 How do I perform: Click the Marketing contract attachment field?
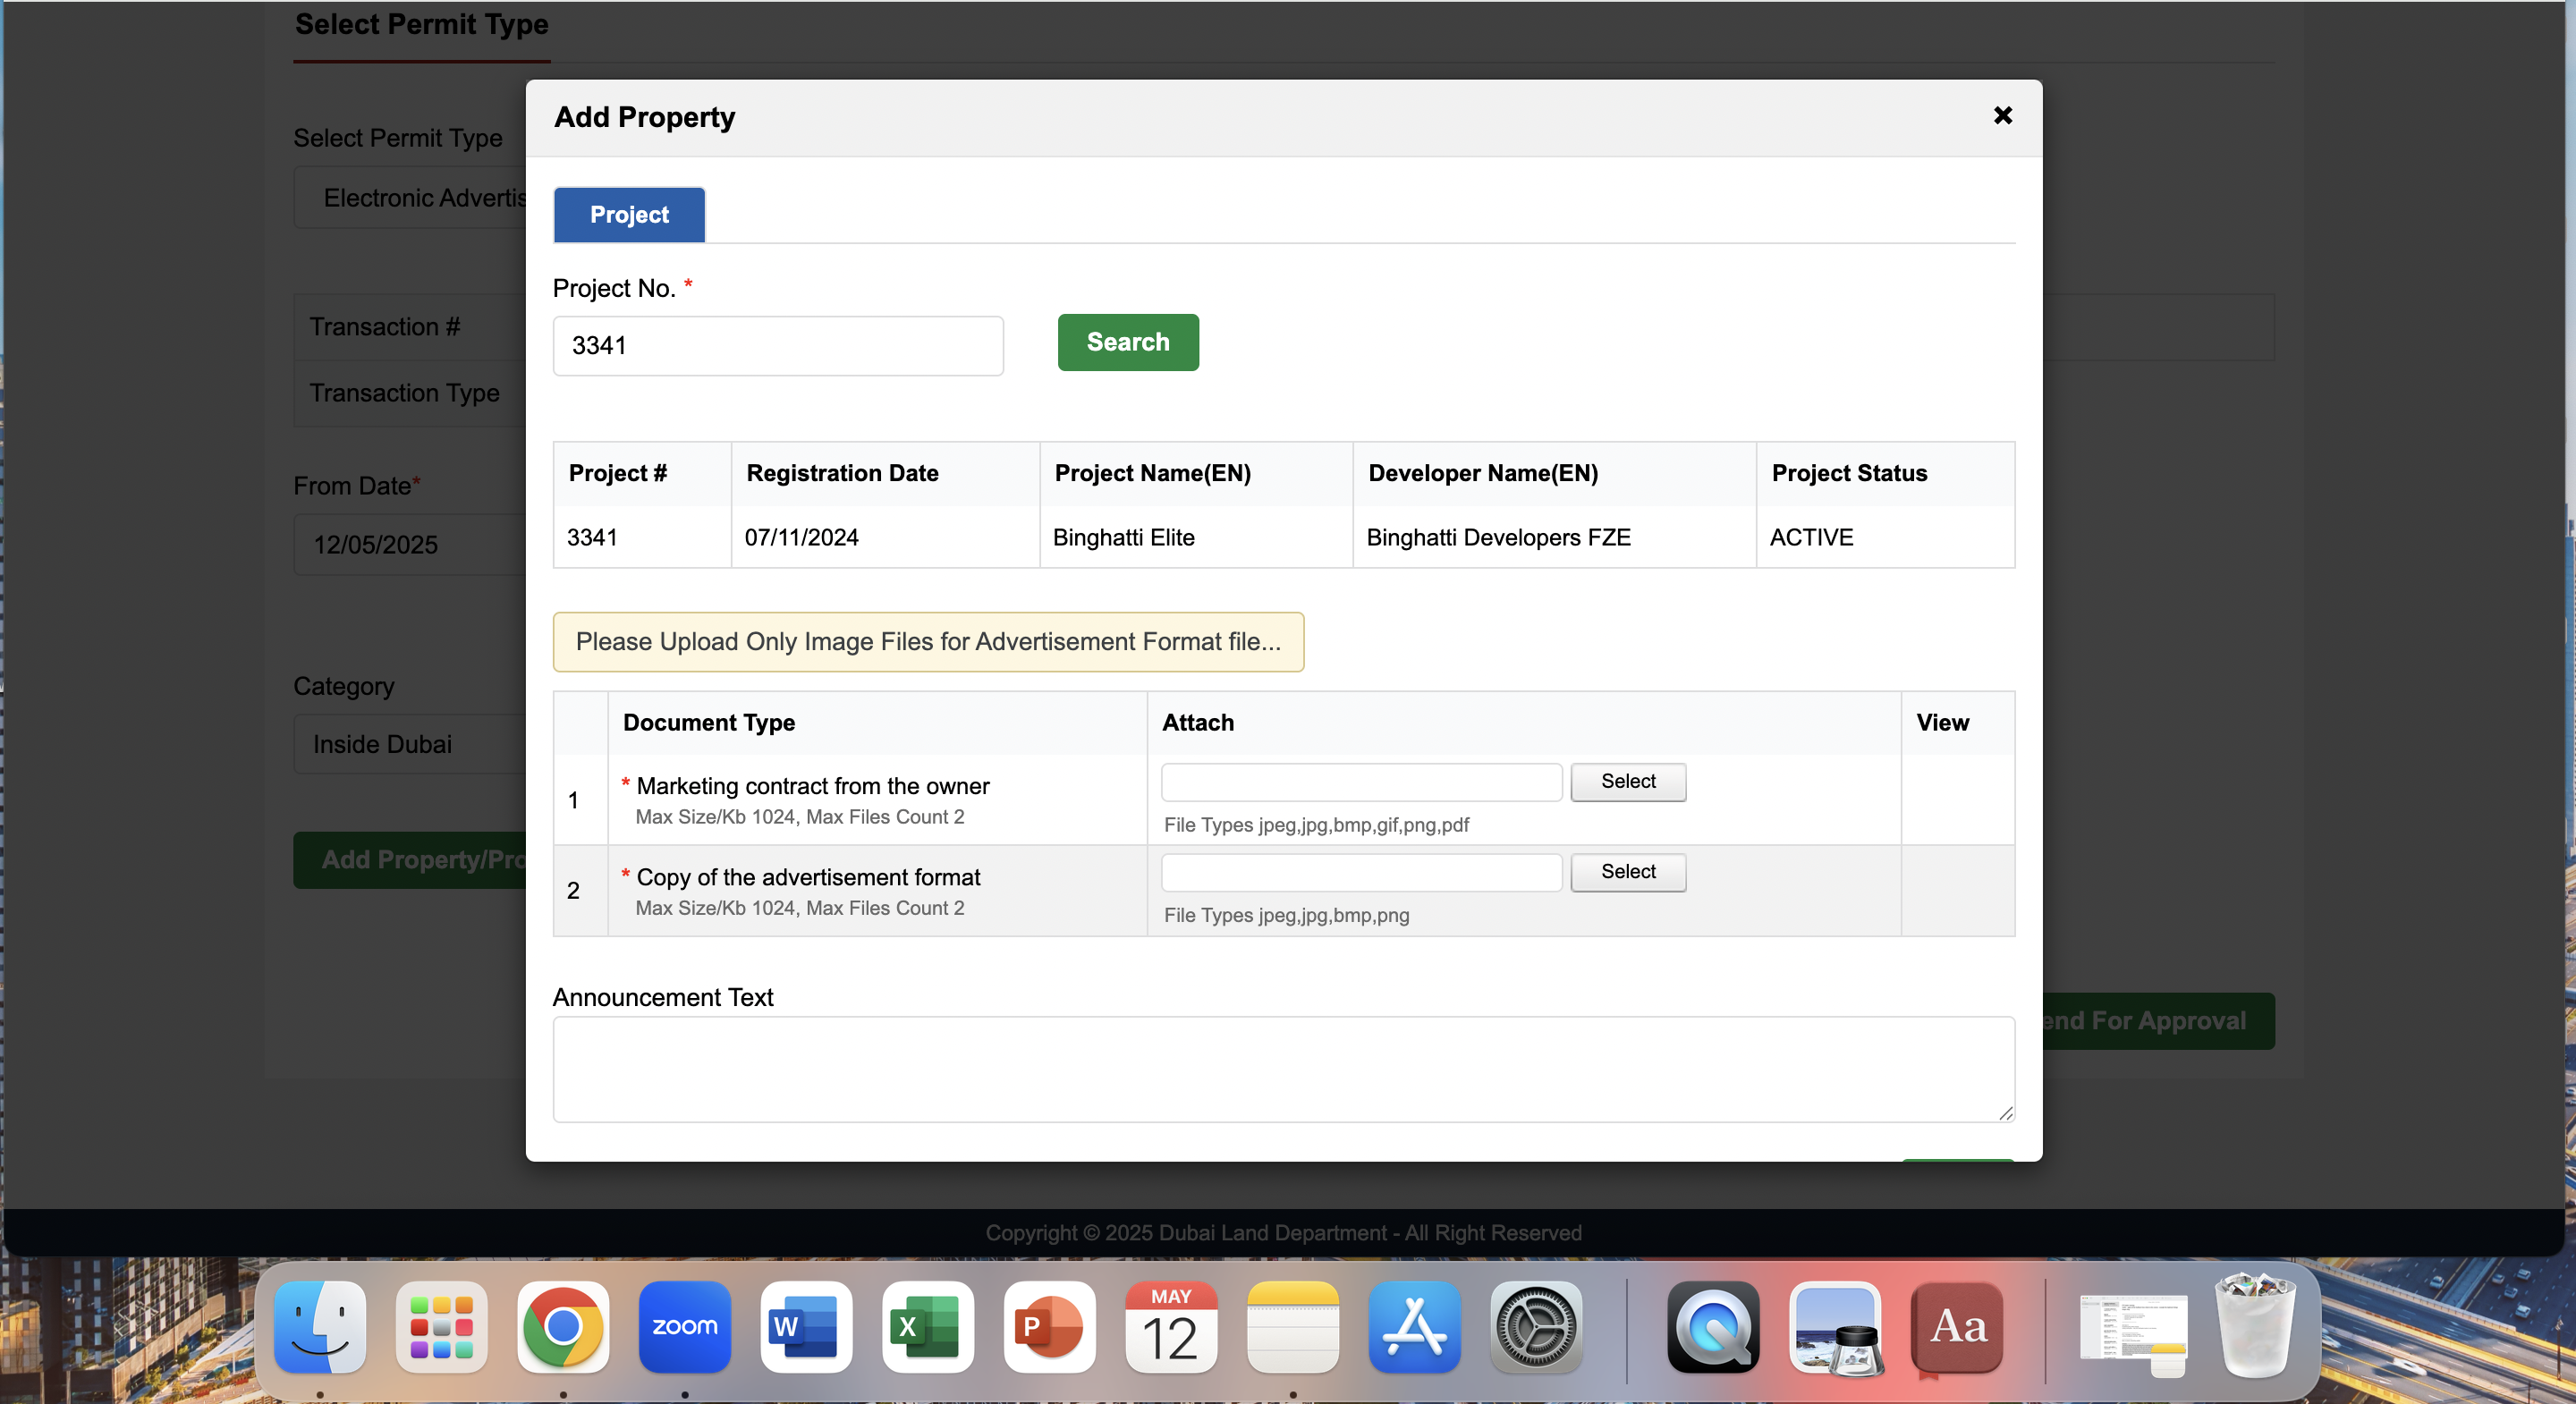click(x=1360, y=782)
